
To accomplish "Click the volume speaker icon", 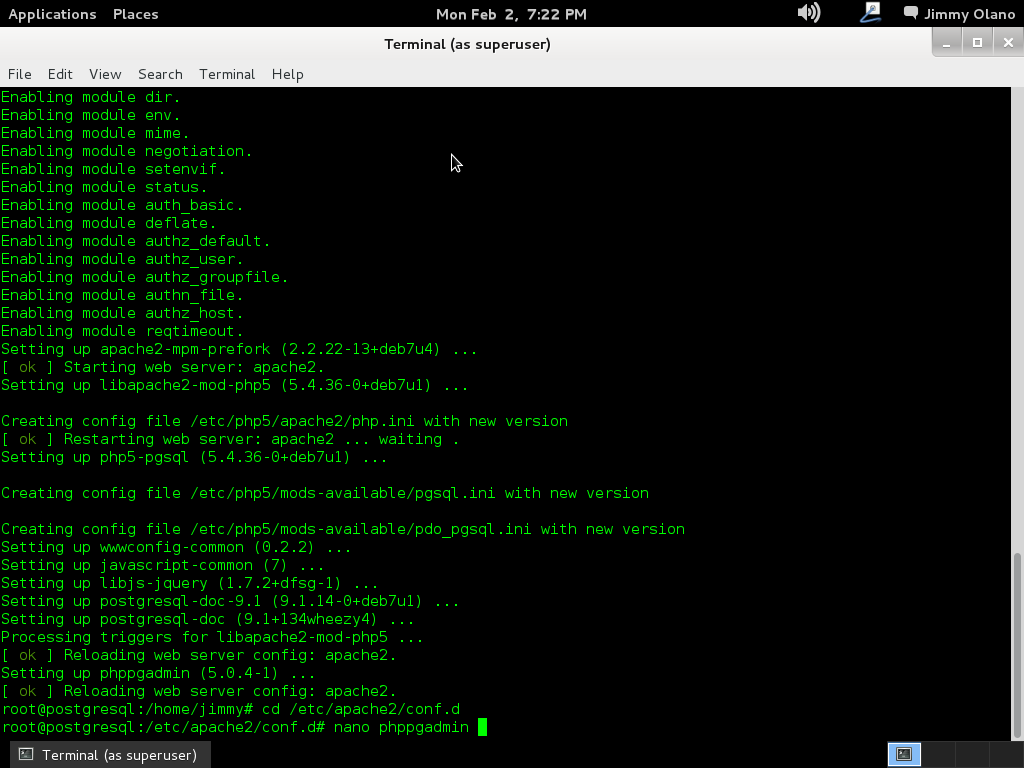I will coord(808,13).
